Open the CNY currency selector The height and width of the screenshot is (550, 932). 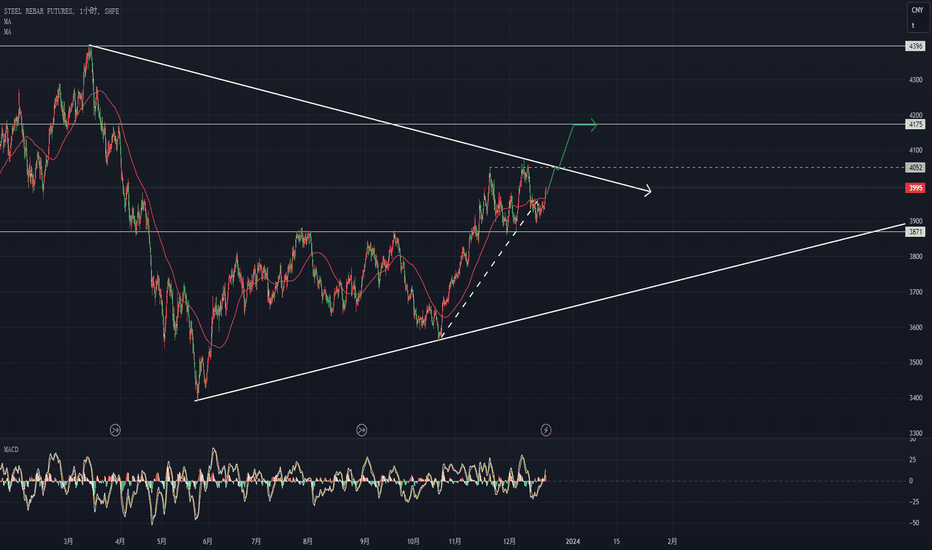(x=917, y=10)
